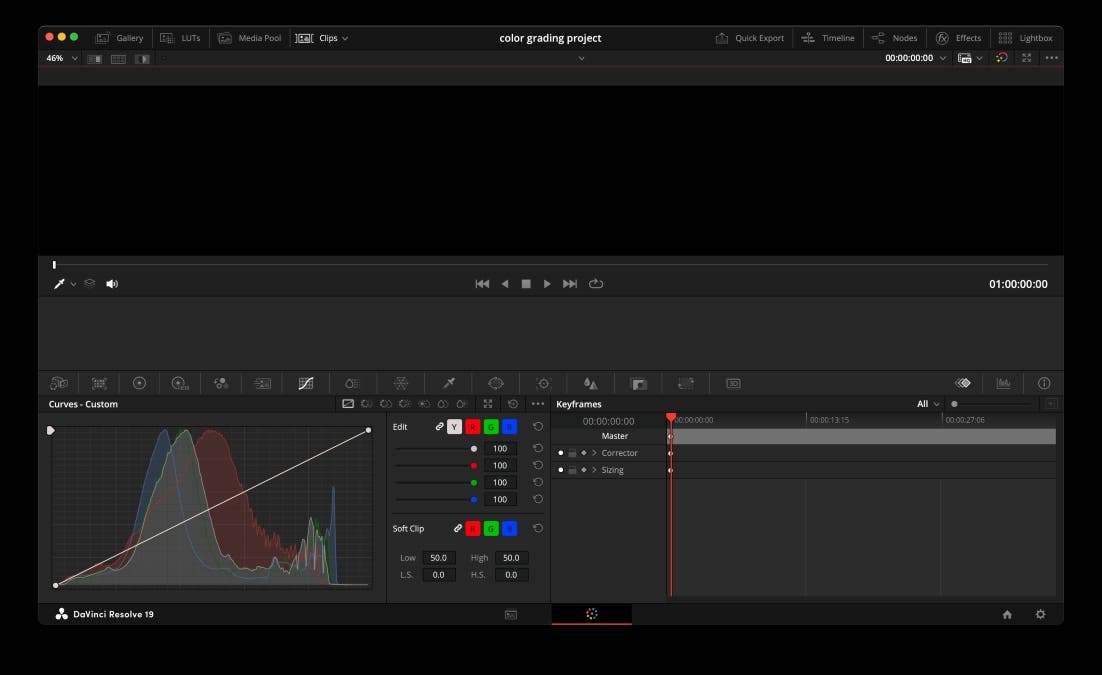Select the Qualifier eyedropper tool

click(446, 383)
